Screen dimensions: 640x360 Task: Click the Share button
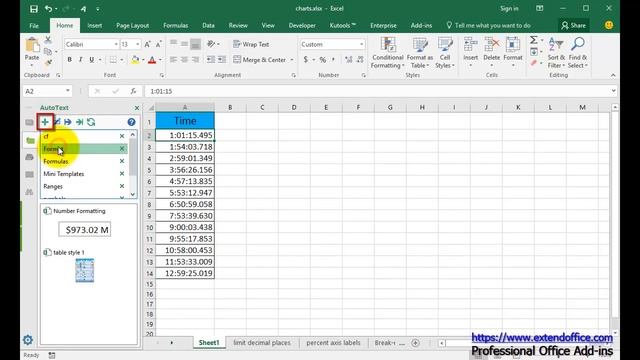point(573,25)
